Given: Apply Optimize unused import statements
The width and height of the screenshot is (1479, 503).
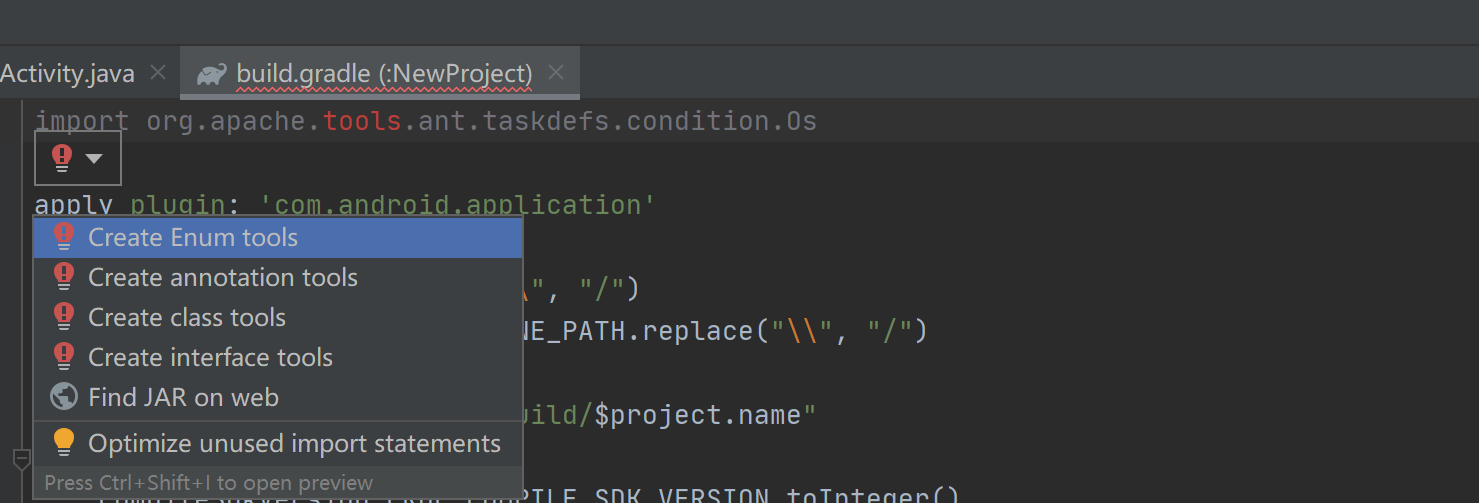Looking at the screenshot, I should (294, 443).
